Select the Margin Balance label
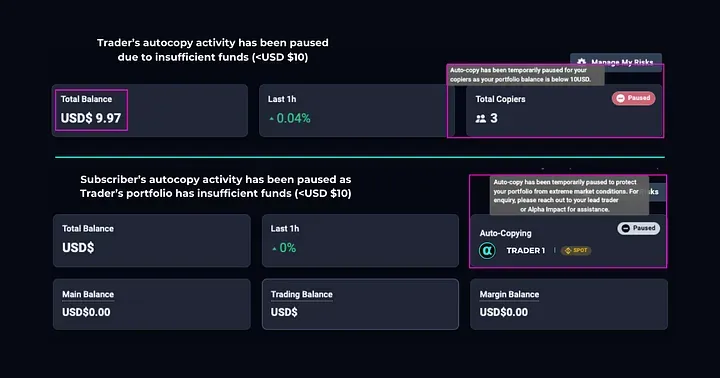720x378 pixels. click(x=509, y=294)
